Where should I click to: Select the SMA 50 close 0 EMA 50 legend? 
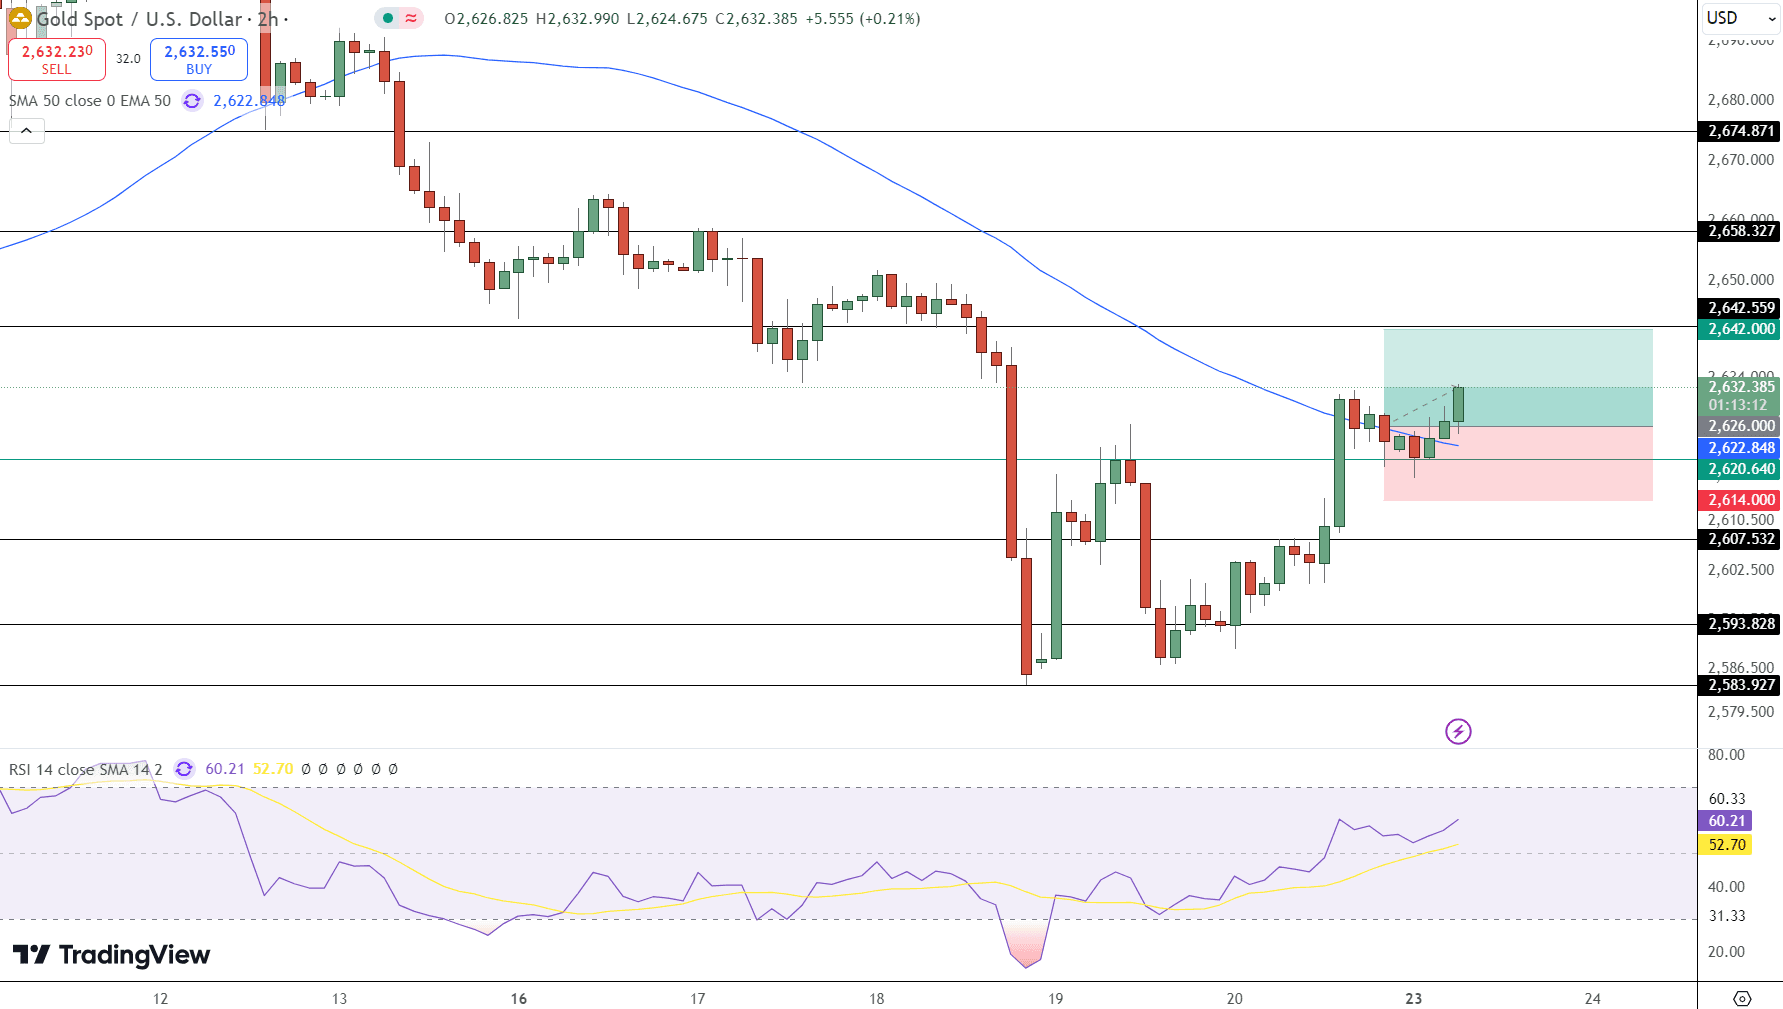(90, 101)
